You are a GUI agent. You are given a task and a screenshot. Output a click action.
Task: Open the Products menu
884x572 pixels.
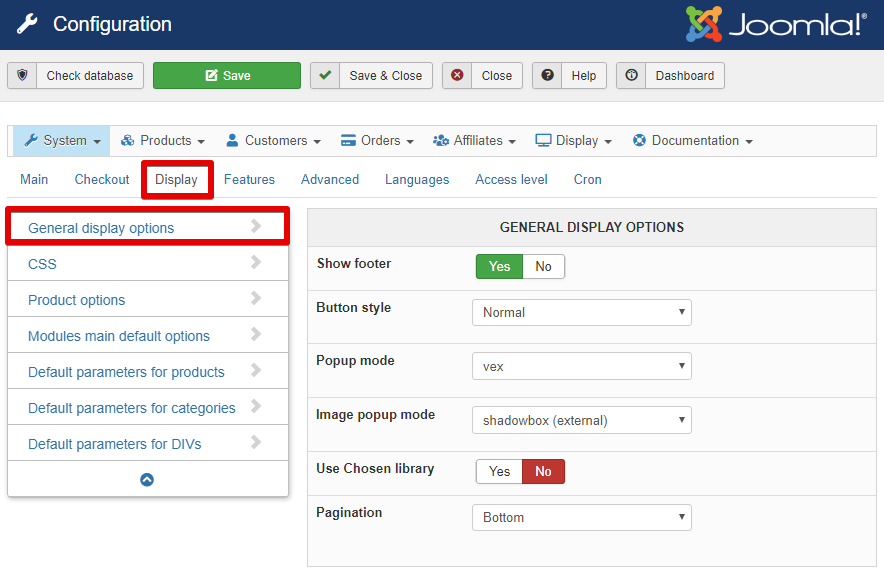[163, 140]
